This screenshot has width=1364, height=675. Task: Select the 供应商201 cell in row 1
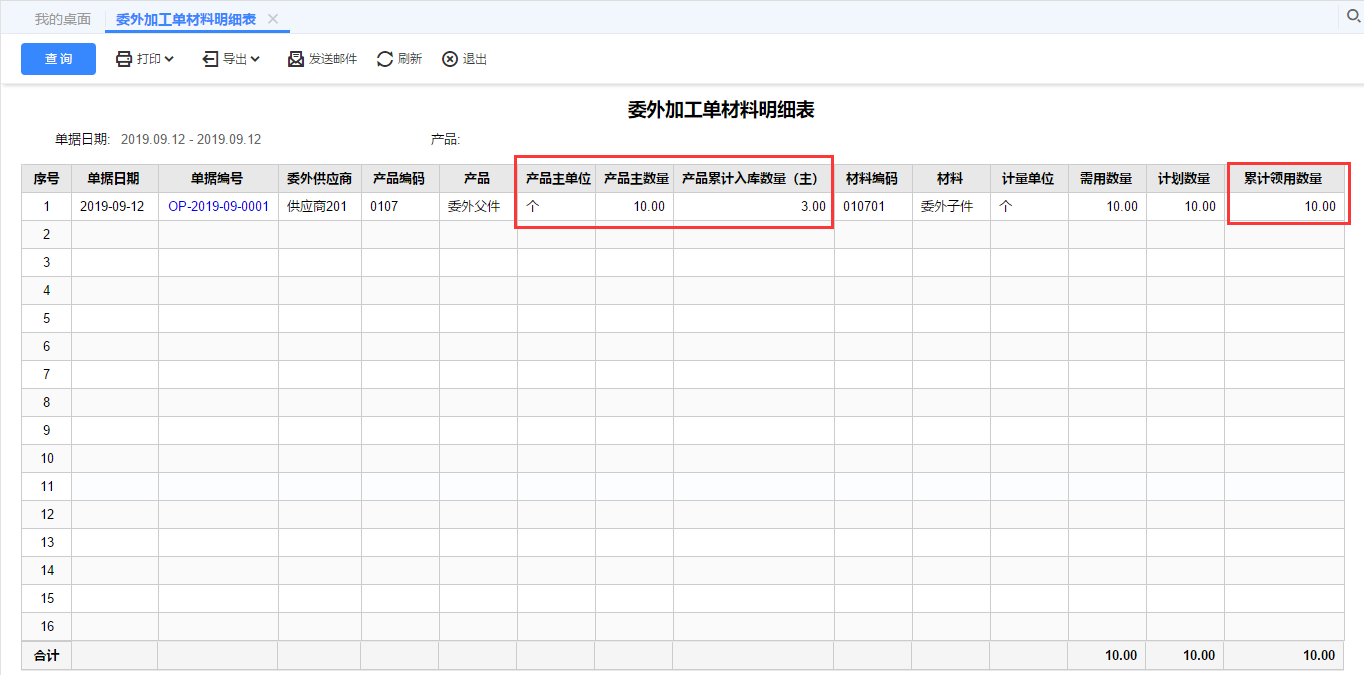coord(317,206)
